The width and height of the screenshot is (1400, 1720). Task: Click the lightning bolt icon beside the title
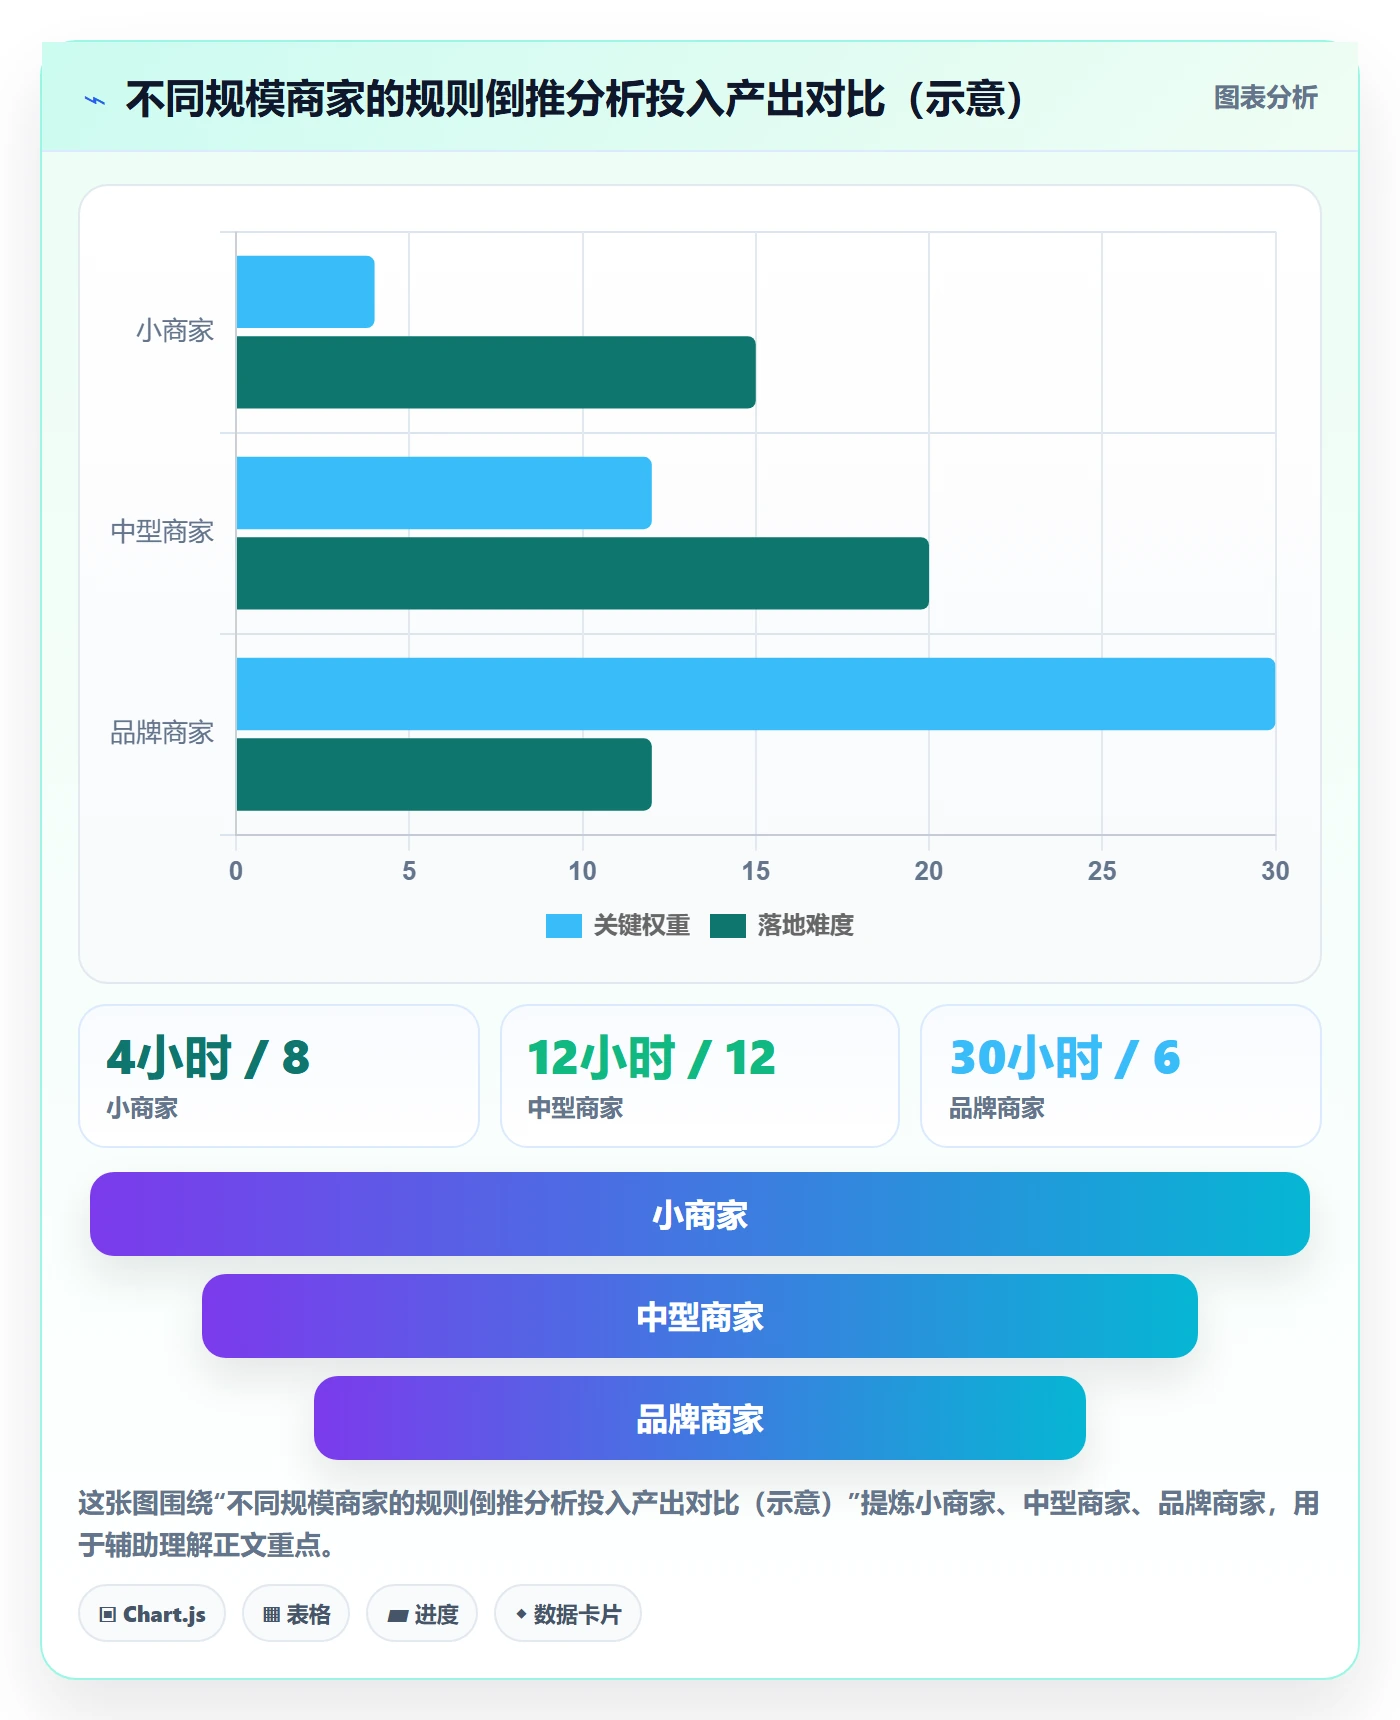tap(95, 100)
